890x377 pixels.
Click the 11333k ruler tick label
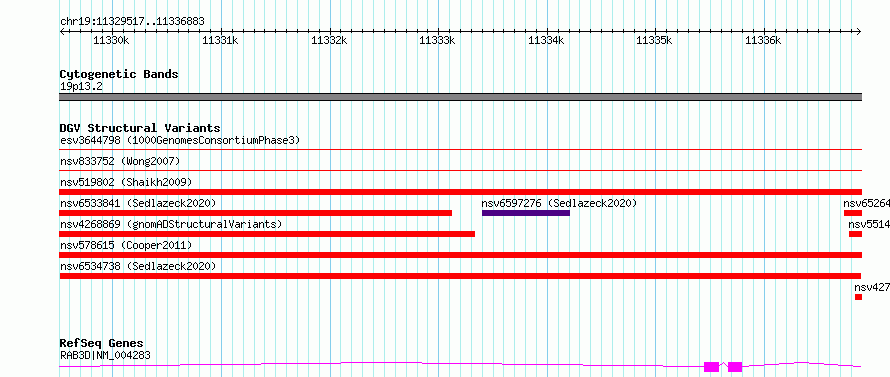(437, 40)
